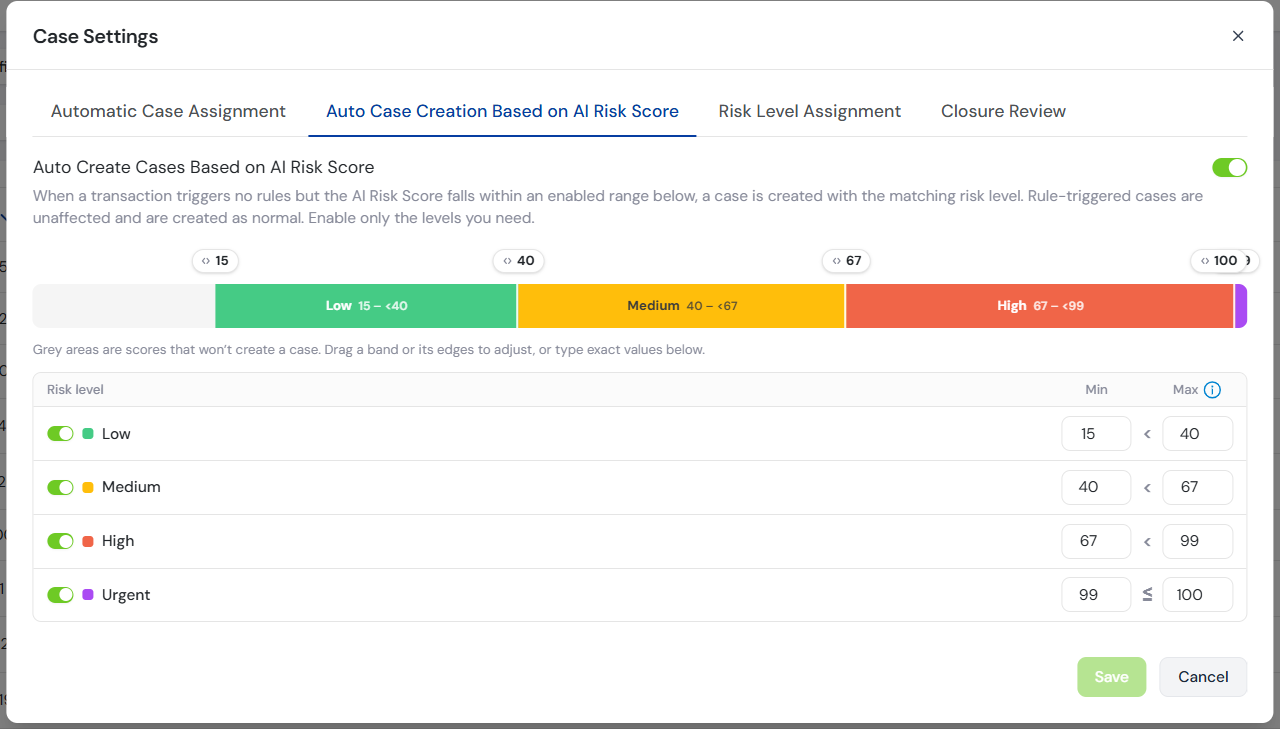Click the Medium Min field showing 40
This screenshot has height=729, width=1280.
tap(1096, 487)
